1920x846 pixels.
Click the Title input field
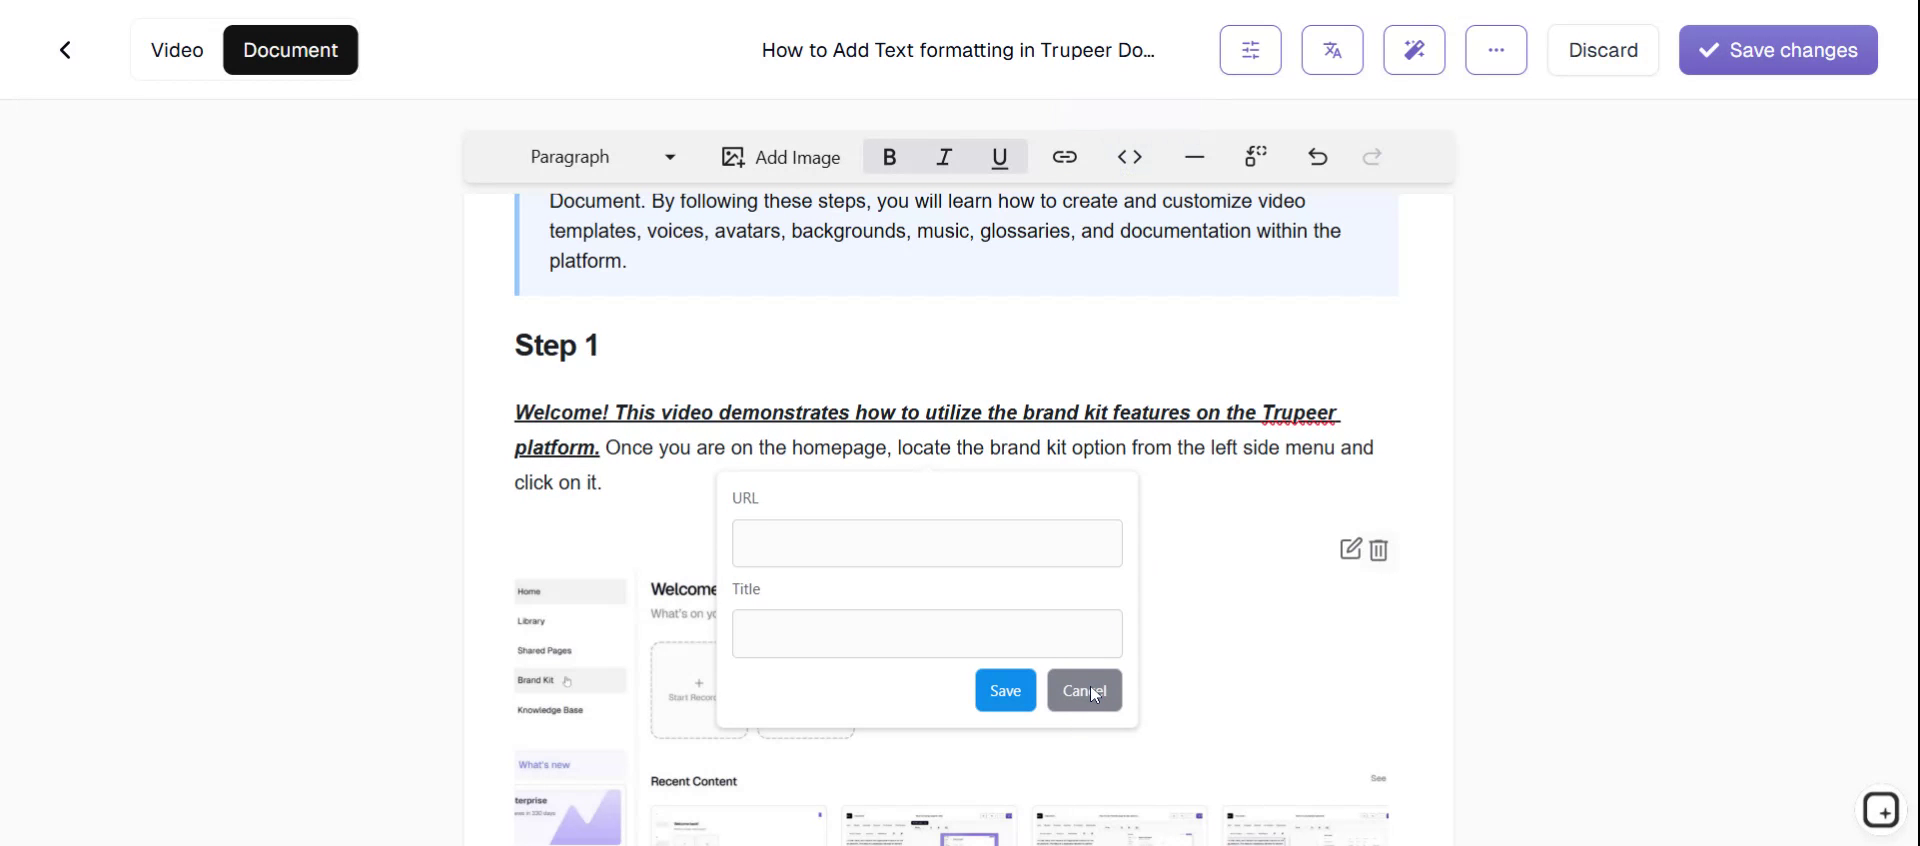point(927,634)
